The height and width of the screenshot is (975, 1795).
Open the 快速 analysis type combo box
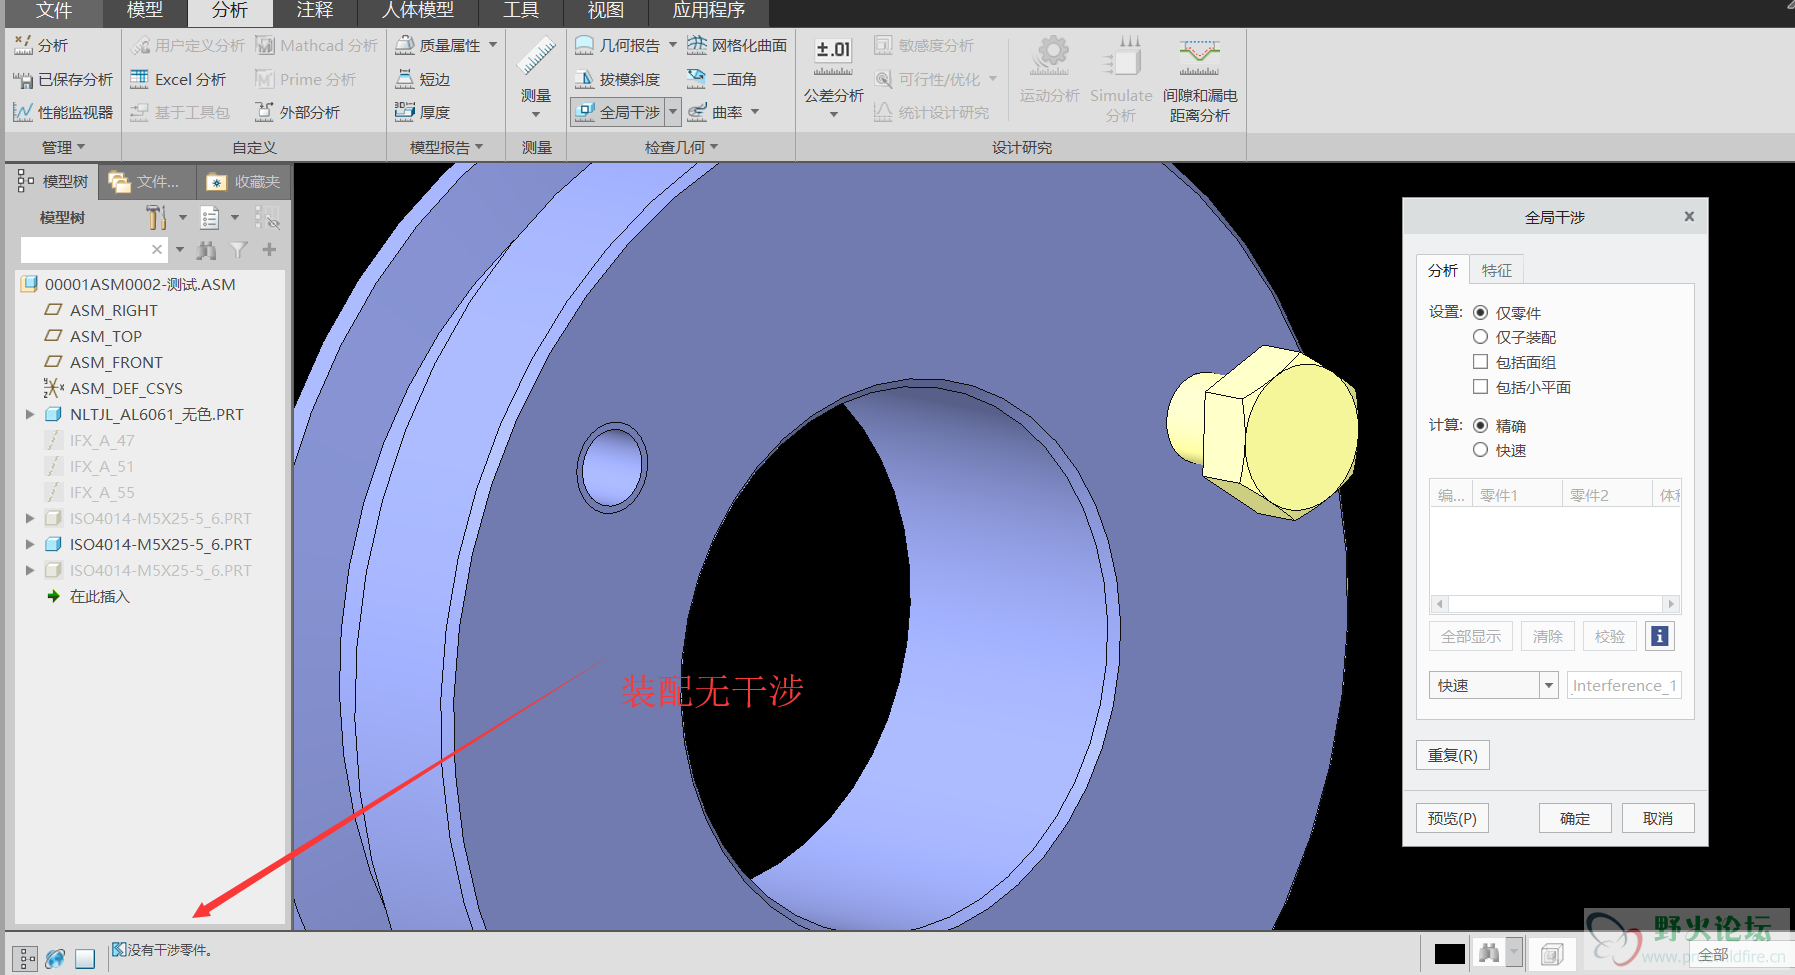point(1493,685)
